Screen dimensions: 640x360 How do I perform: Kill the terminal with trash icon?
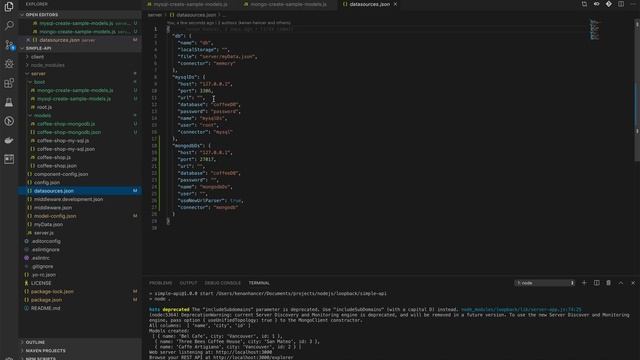coord(609,283)
